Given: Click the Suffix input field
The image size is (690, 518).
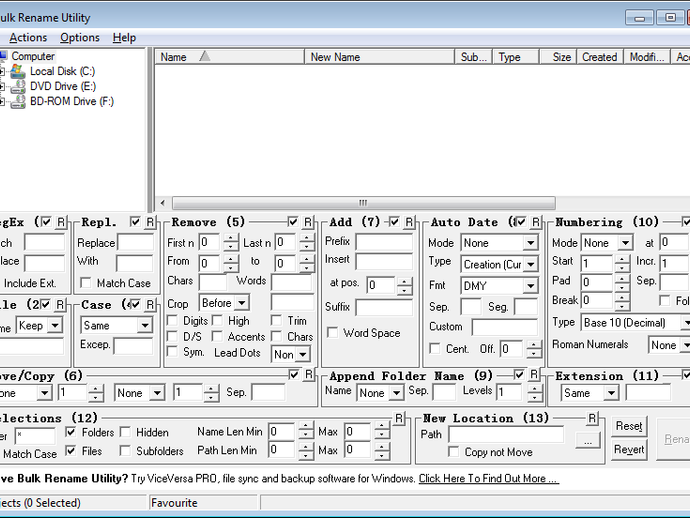Looking at the screenshot, I should (384, 307).
